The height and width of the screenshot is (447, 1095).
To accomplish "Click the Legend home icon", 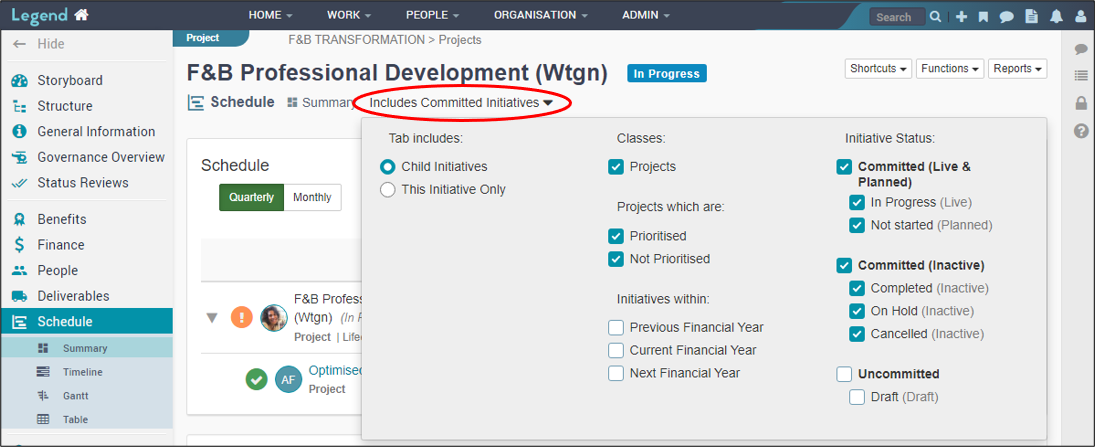I will (81, 15).
